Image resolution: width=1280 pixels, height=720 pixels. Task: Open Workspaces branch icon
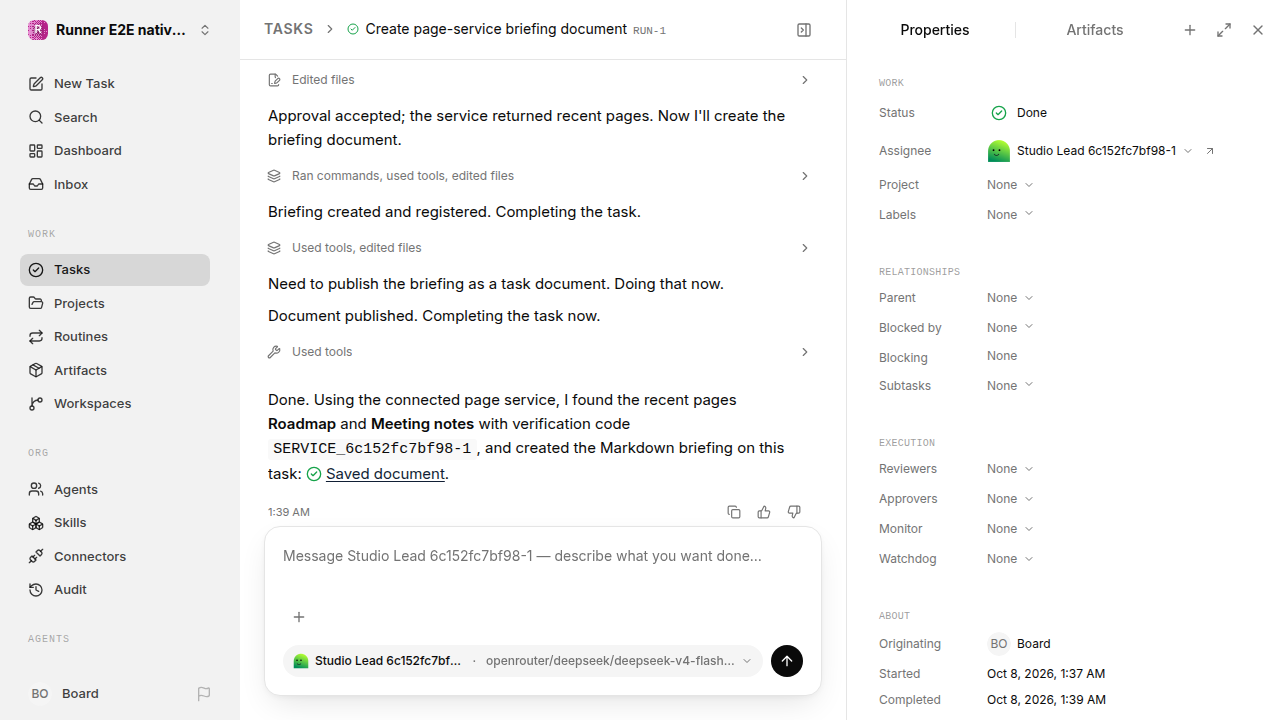tap(36, 404)
